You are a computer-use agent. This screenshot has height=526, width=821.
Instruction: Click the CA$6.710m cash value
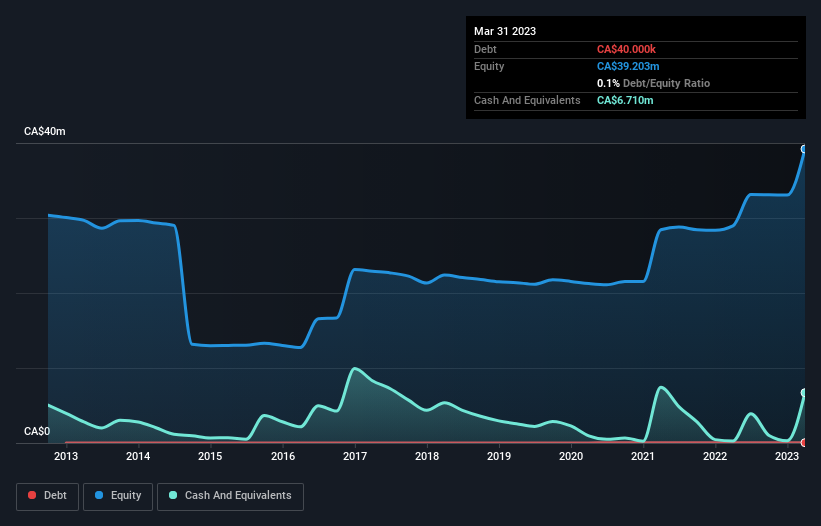[x=625, y=100]
